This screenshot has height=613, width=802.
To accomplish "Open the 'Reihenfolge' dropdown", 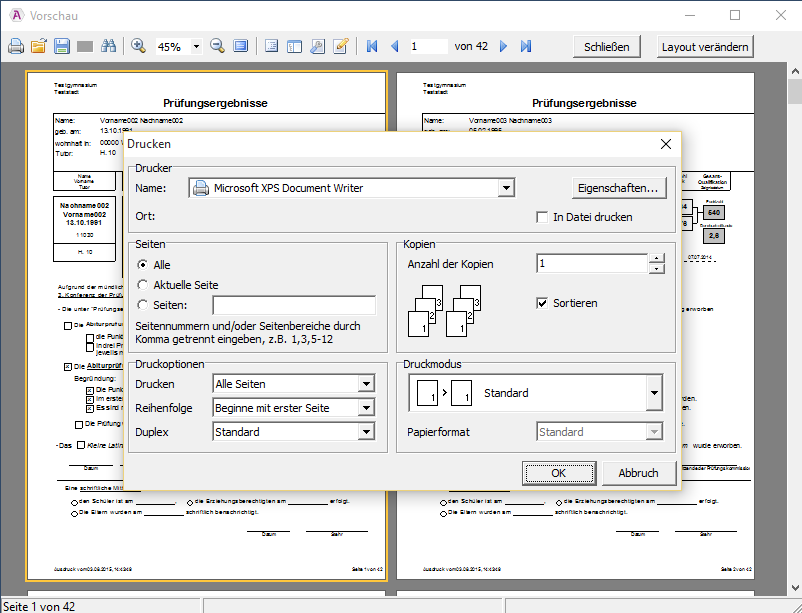I will tap(366, 408).
